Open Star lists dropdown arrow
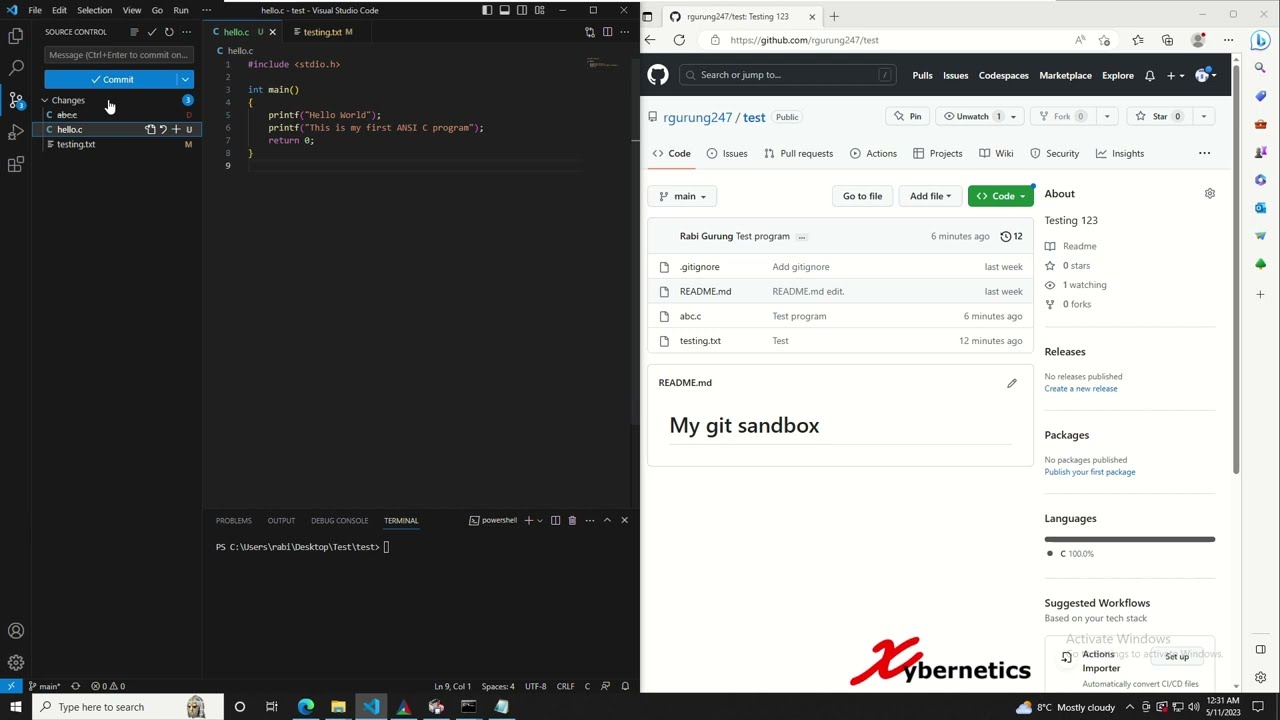The image size is (1280, 720). pos(1204,116)
